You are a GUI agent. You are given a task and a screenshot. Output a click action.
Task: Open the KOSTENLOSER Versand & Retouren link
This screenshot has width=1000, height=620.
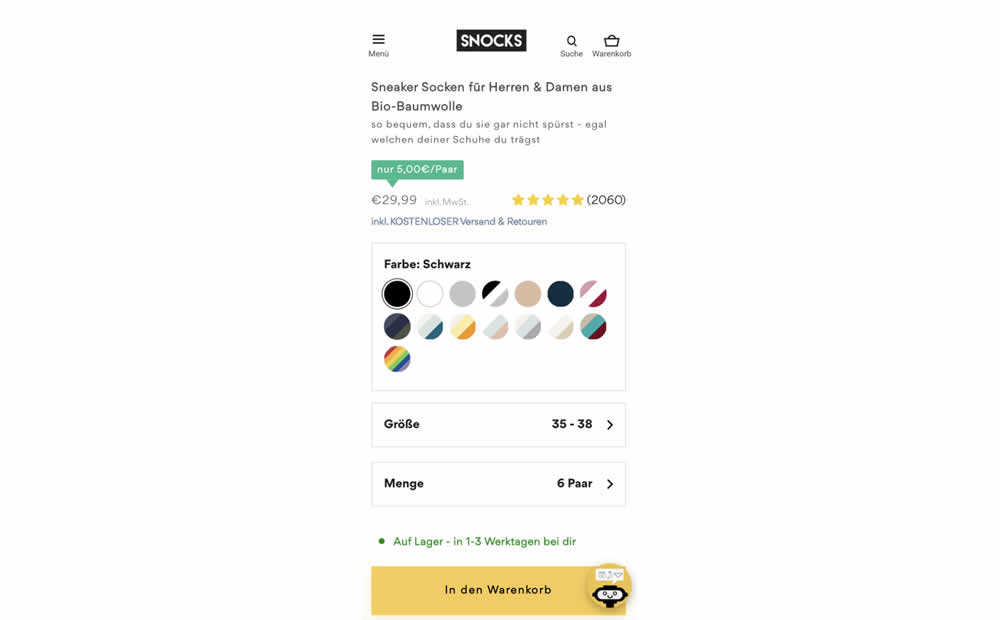(x=459, y=221)
